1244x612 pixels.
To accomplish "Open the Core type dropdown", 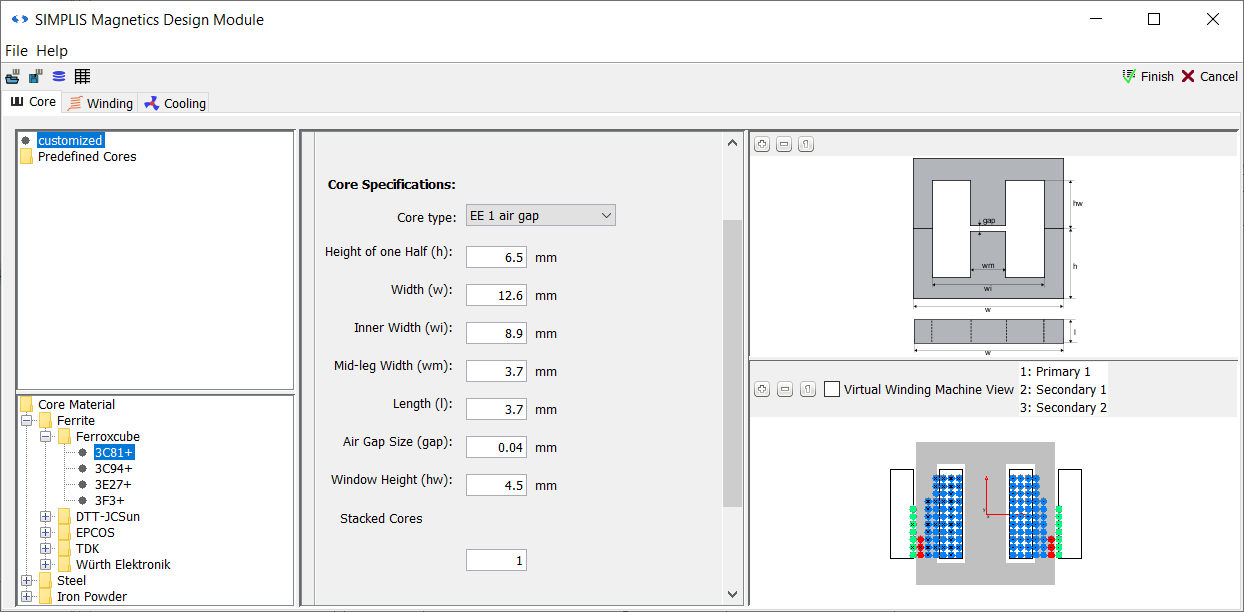I will click(x=541, y=216).
